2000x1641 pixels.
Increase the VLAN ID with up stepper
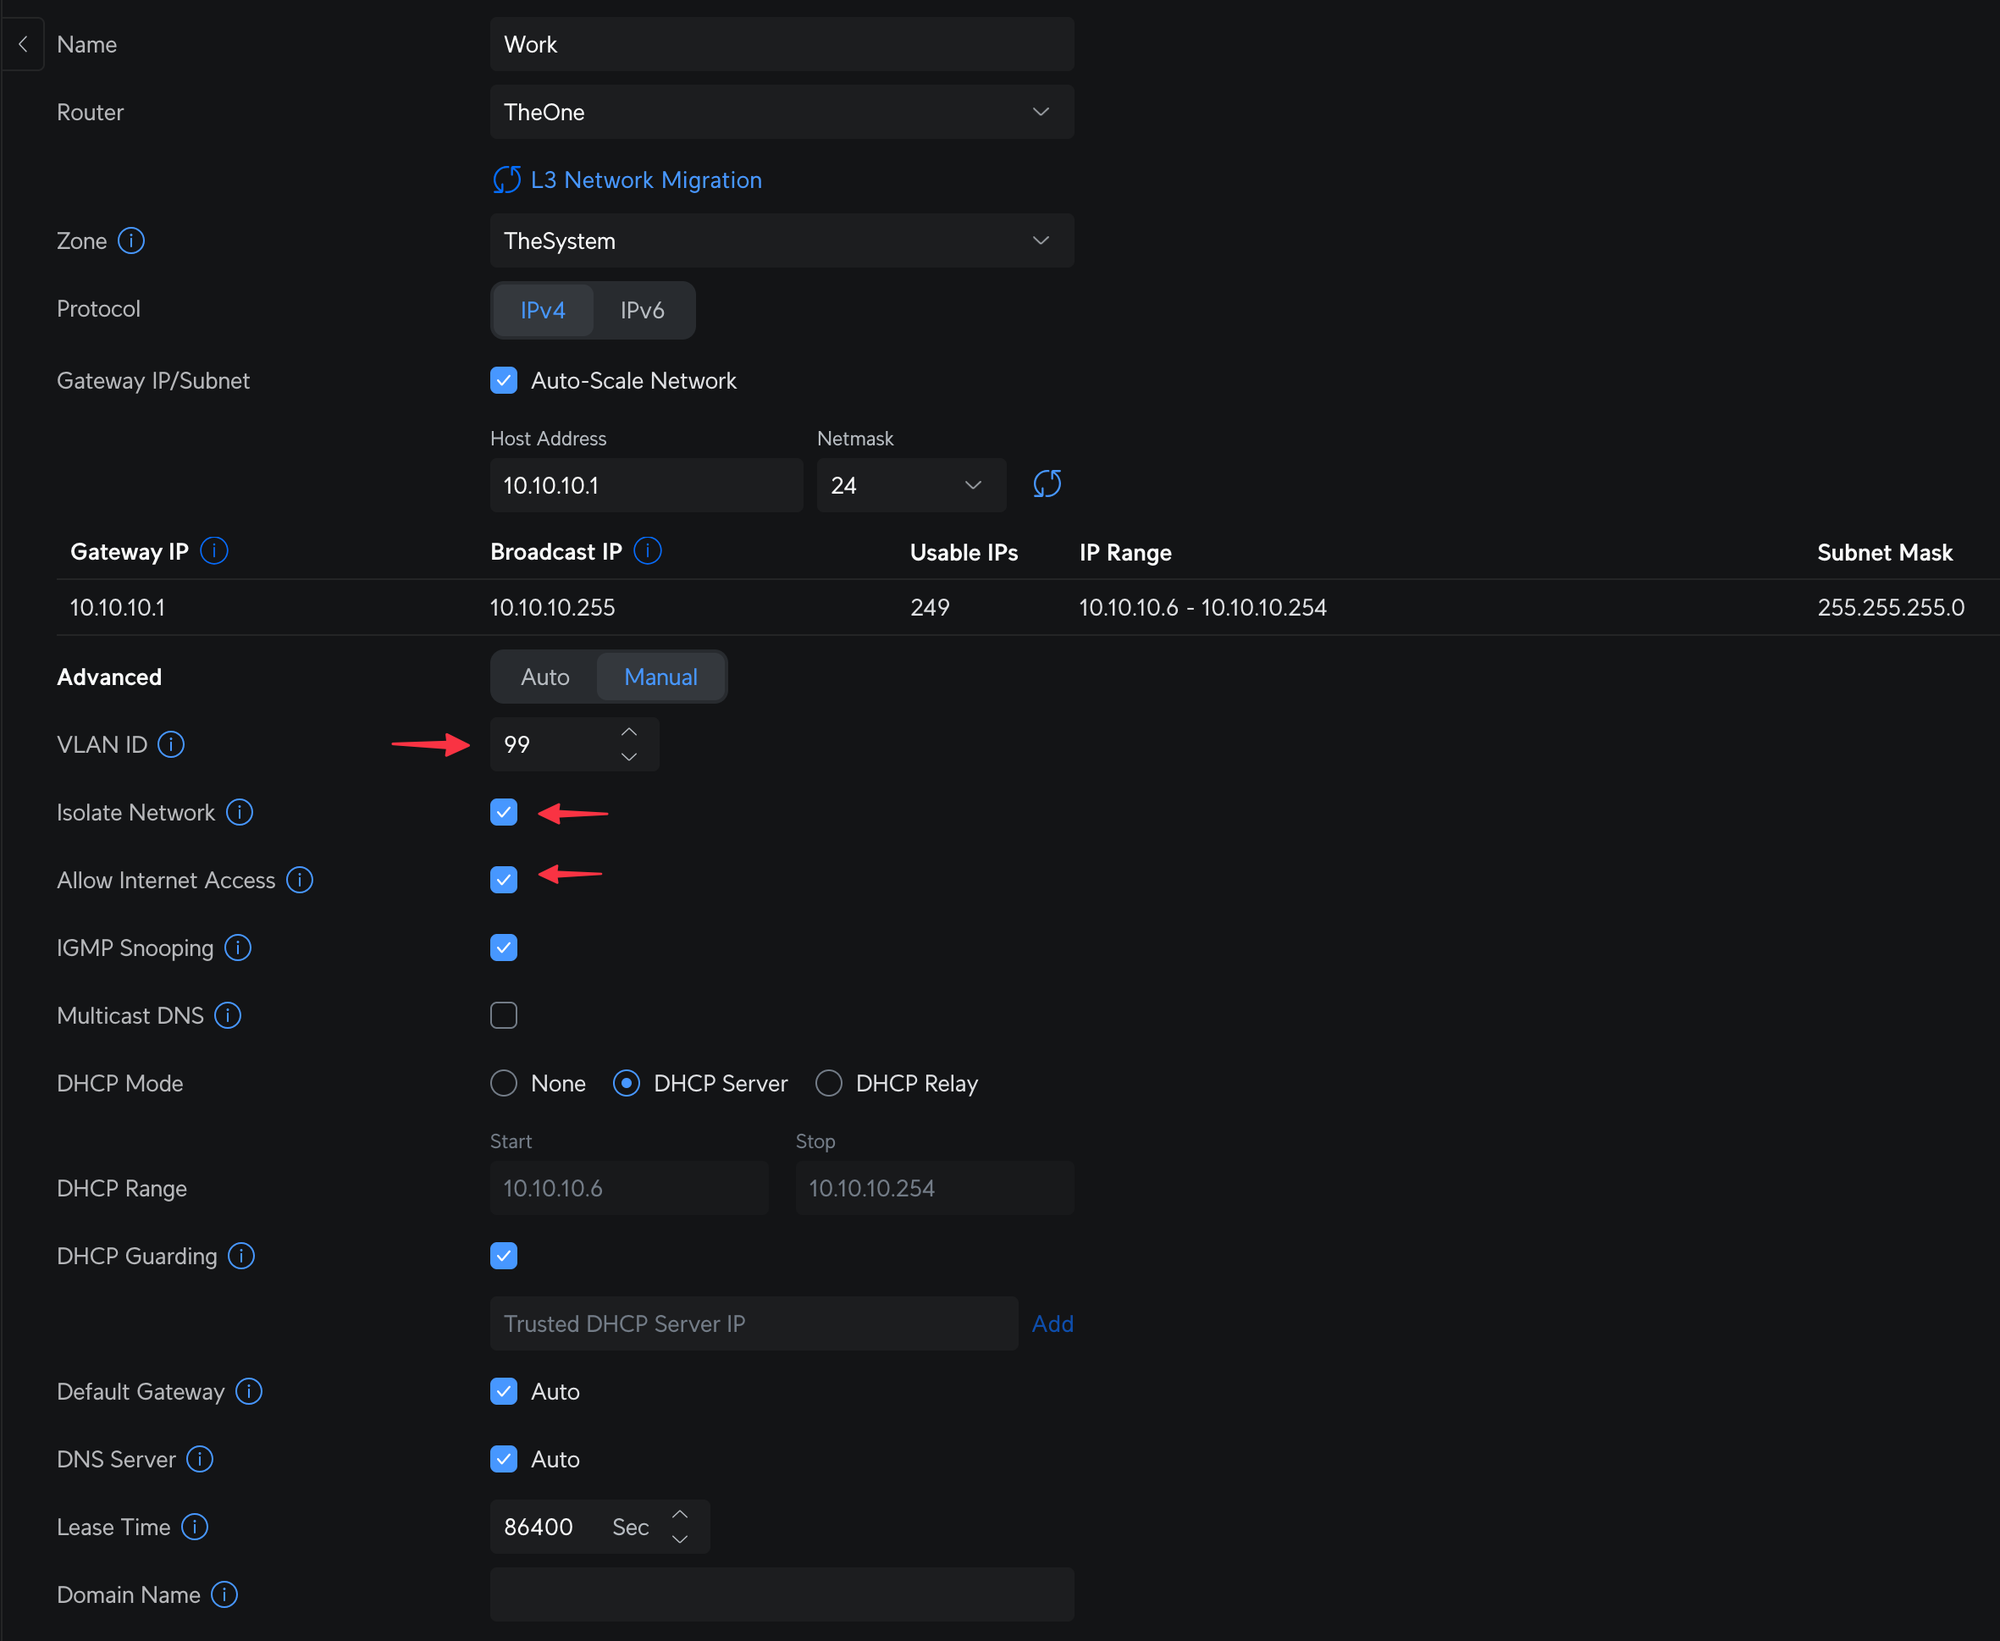629,733
